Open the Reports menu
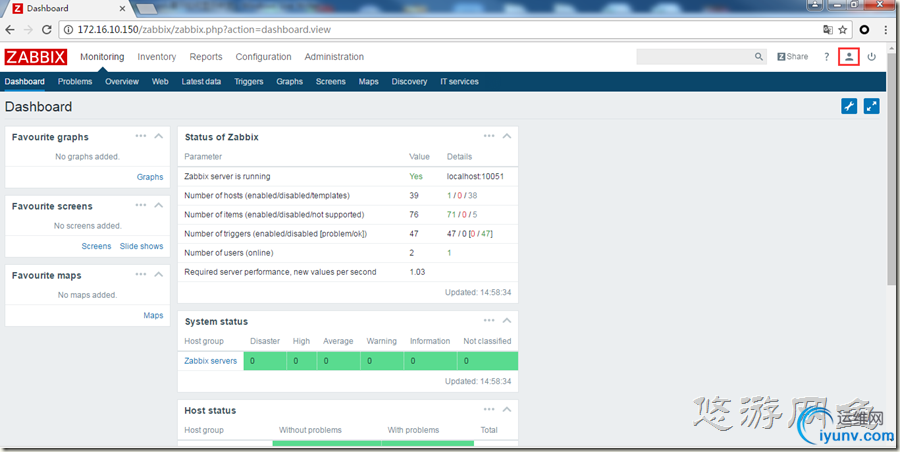 click(x=206, y=57)
